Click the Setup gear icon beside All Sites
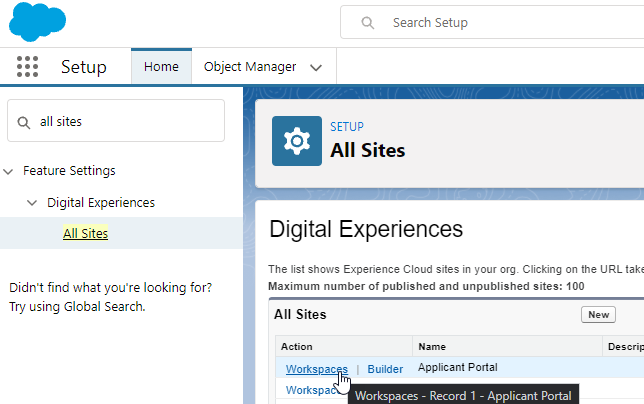 (x=297, y=140)
